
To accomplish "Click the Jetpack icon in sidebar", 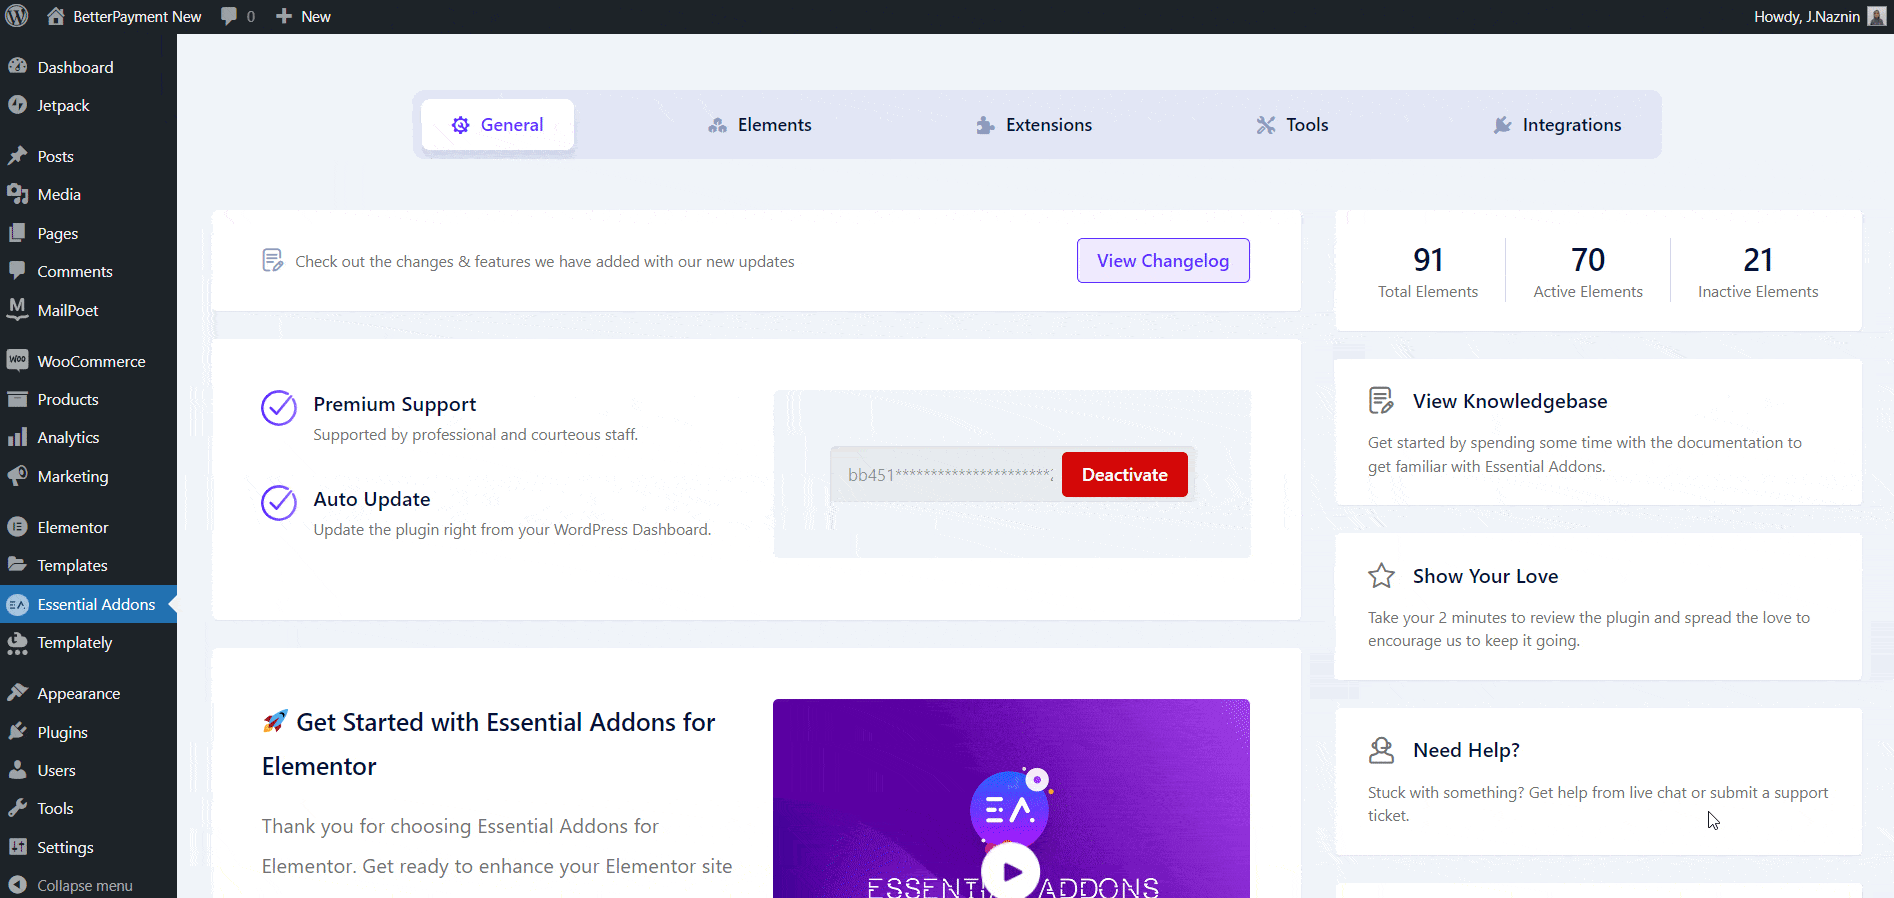I will point(17,105).
